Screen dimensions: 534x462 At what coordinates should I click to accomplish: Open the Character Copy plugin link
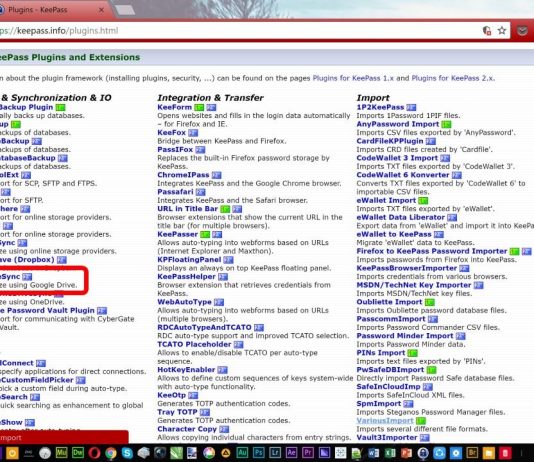coord(187,429)
